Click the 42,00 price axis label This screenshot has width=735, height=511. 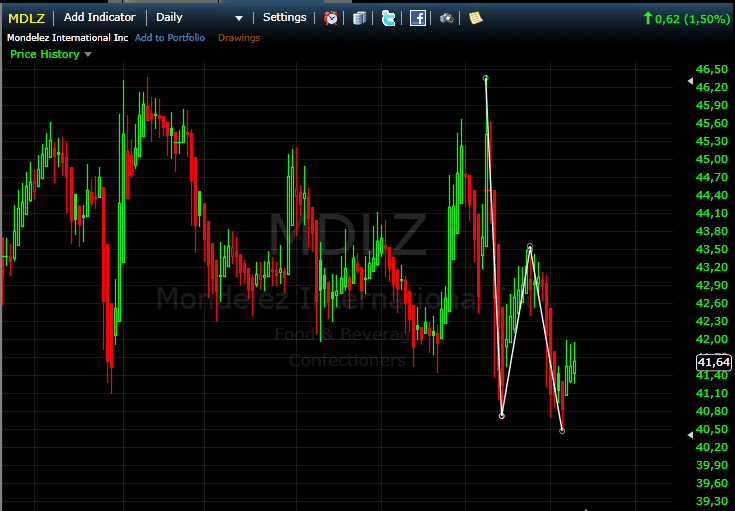[x=712, y=339]
